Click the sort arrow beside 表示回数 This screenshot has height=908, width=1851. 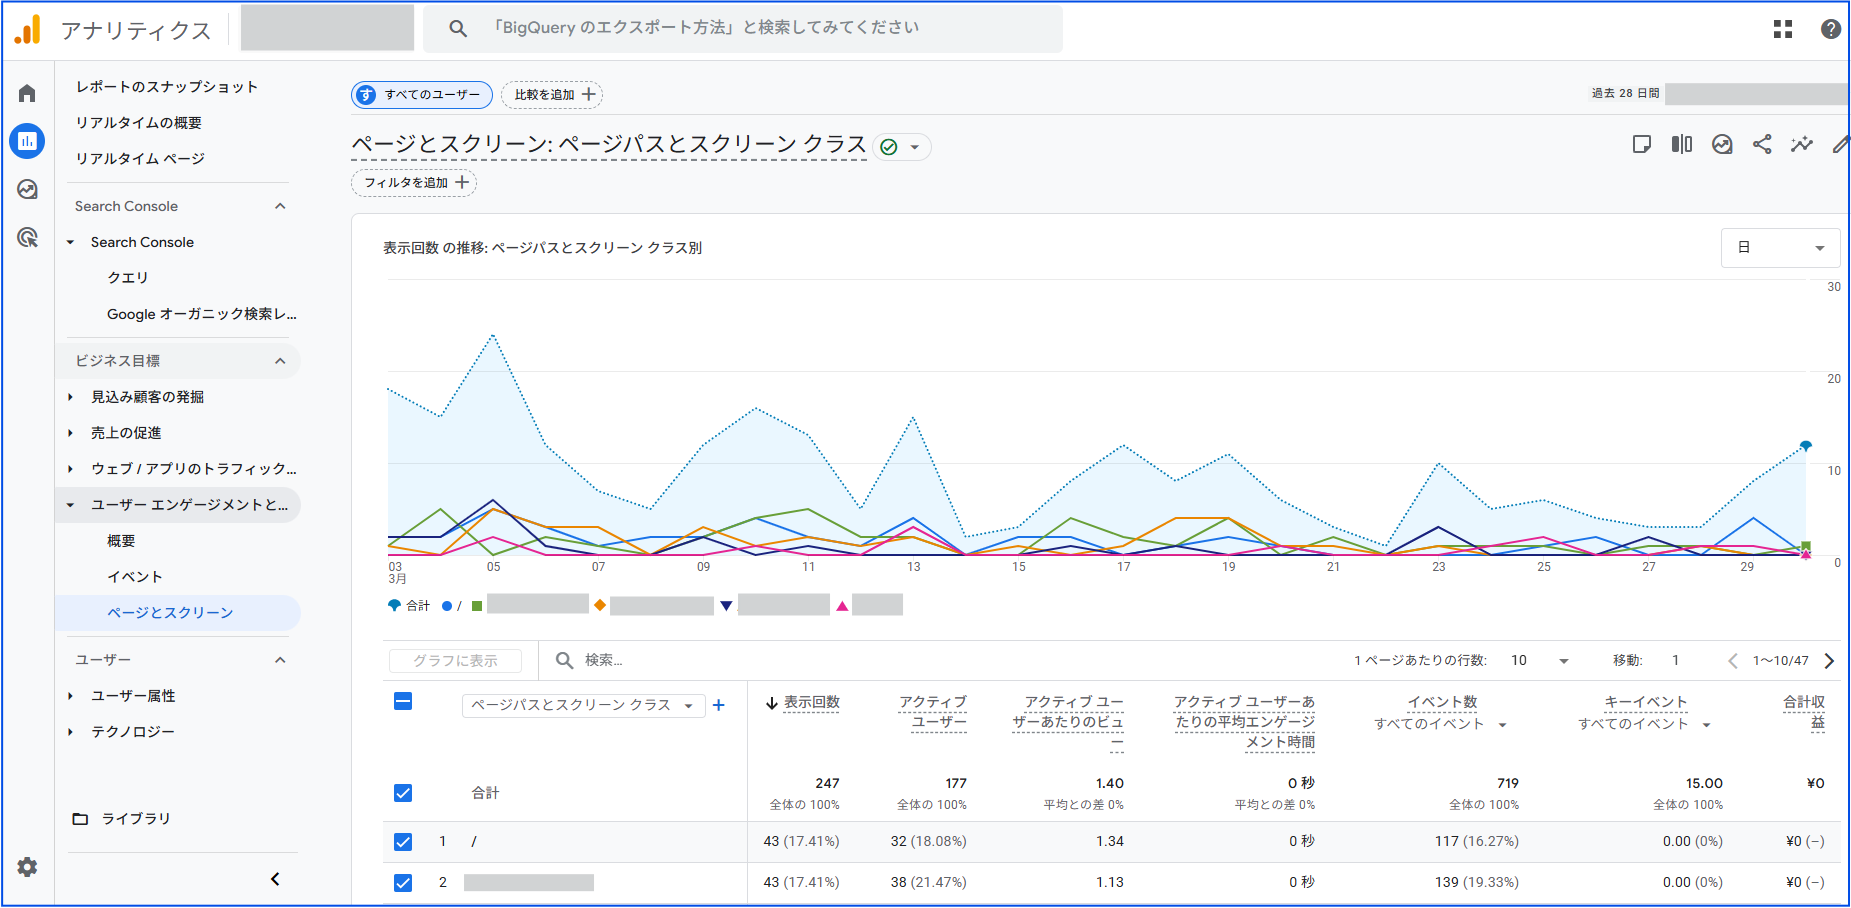[772, 703]
